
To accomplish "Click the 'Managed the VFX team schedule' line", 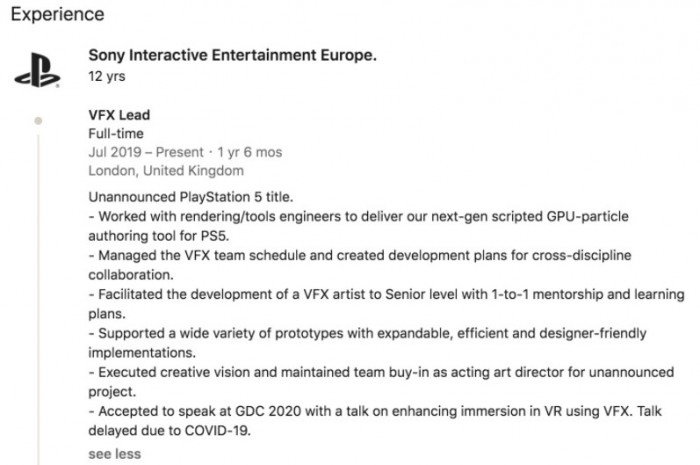I will (x=360, y=256).
